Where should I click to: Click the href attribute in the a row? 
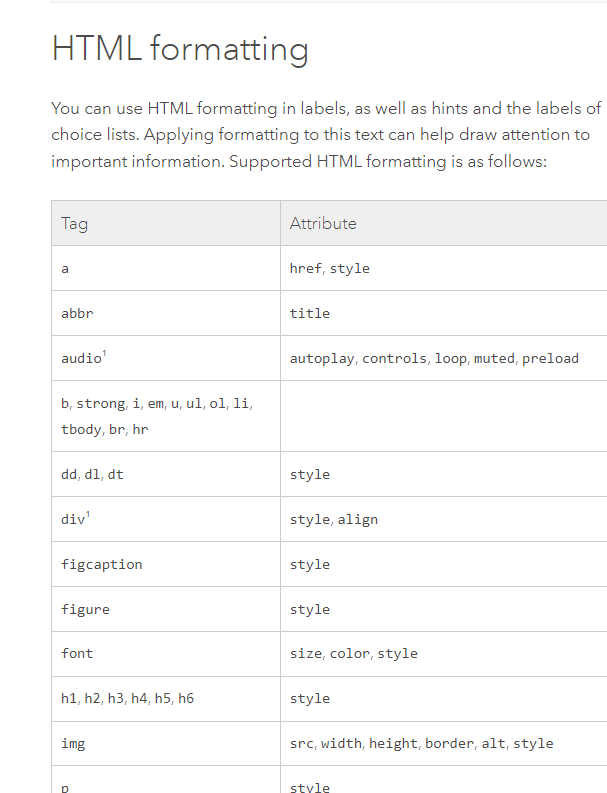point(305,268)
